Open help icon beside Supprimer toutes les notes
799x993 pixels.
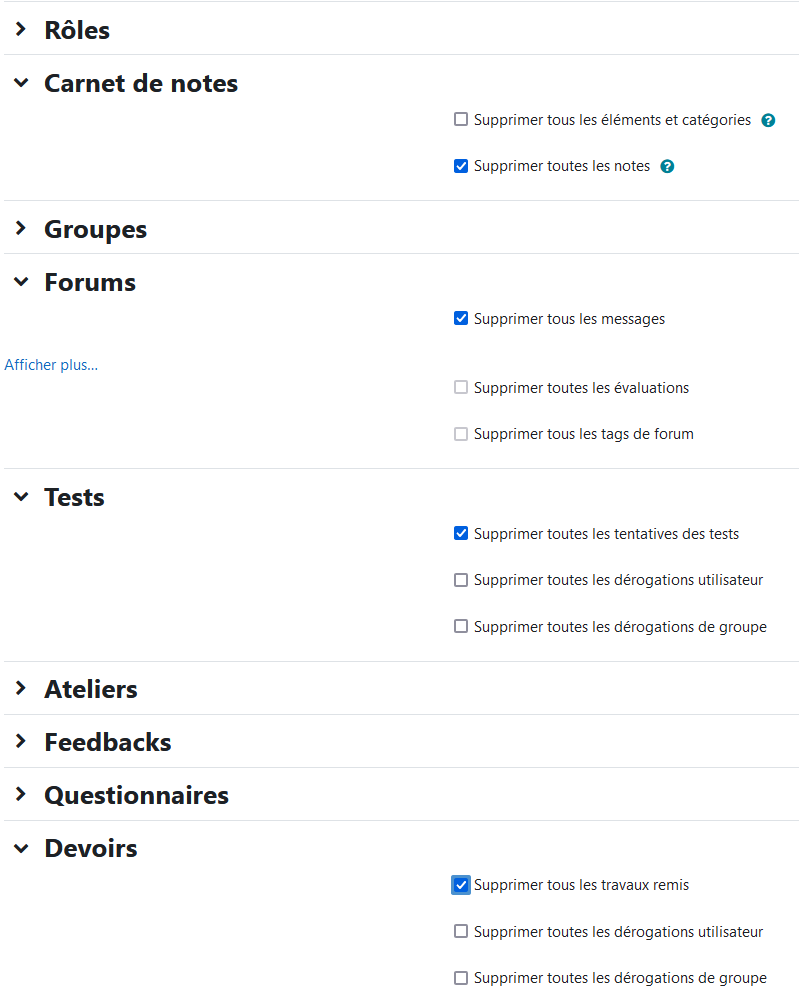[x=667, y=167]
